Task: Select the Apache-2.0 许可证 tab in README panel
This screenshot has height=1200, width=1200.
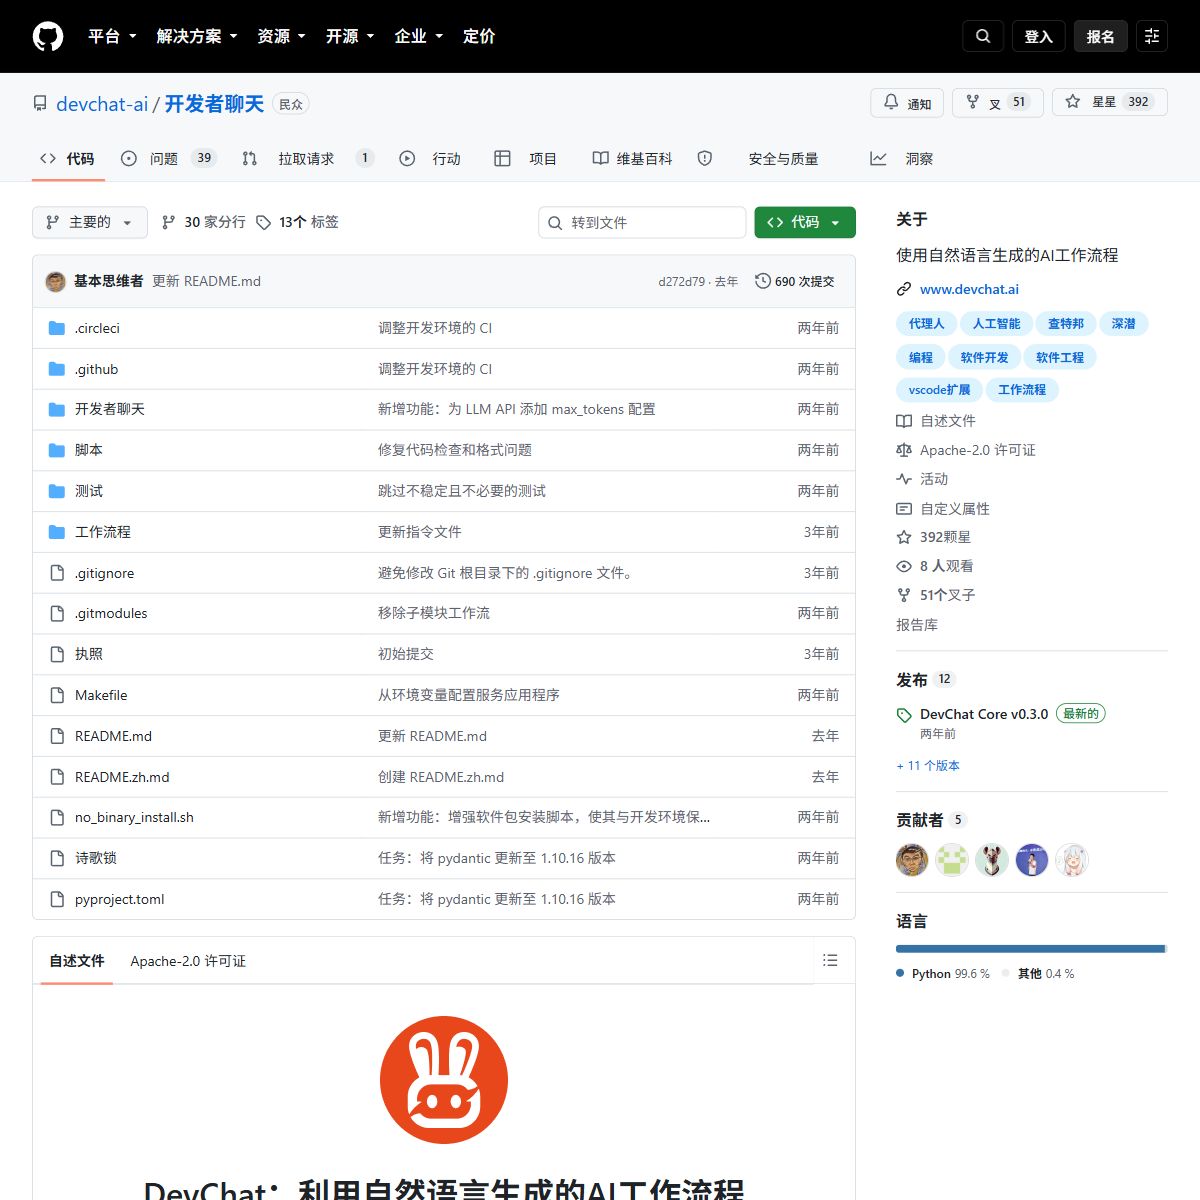Action: pos(188,961)
